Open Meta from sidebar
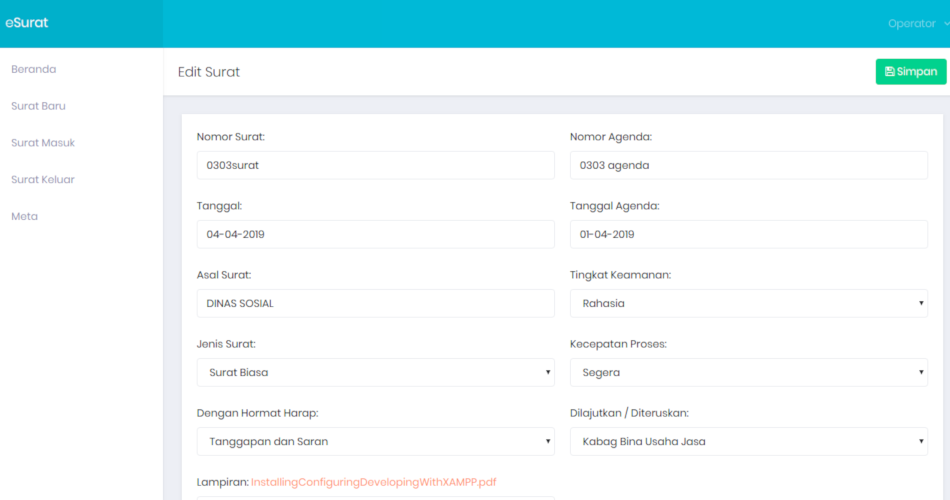The image size is (950, 500). click(24, 216)
